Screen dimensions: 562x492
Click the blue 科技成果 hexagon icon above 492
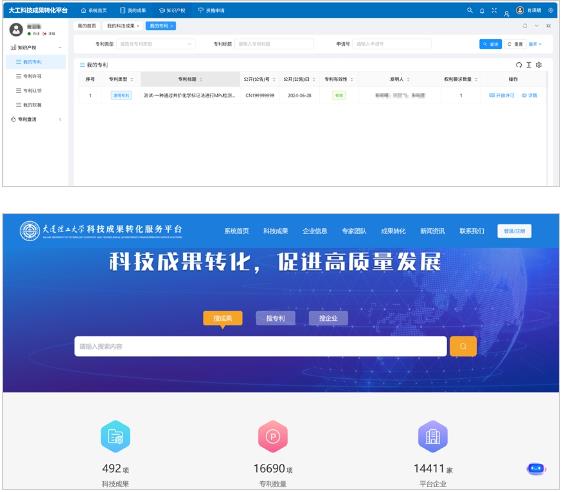click(x=115, y=436)
